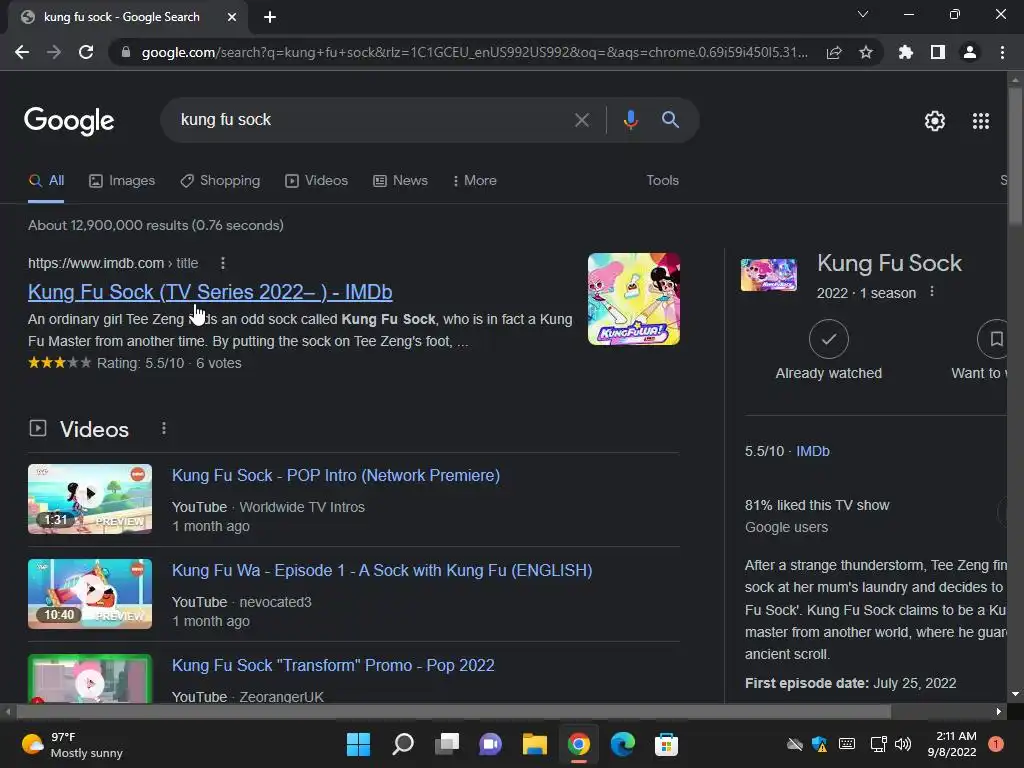Select the All results tab
The image size is (1024, 768).
[46, 181]
